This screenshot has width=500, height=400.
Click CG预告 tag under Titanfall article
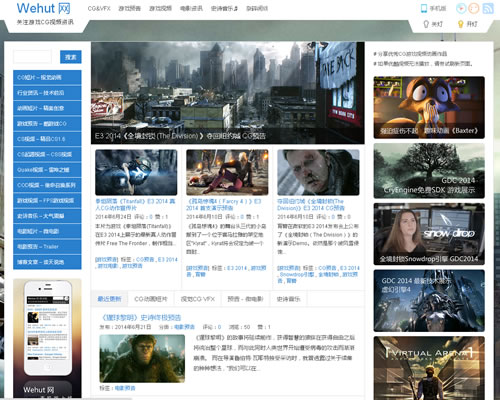(145, 259)
